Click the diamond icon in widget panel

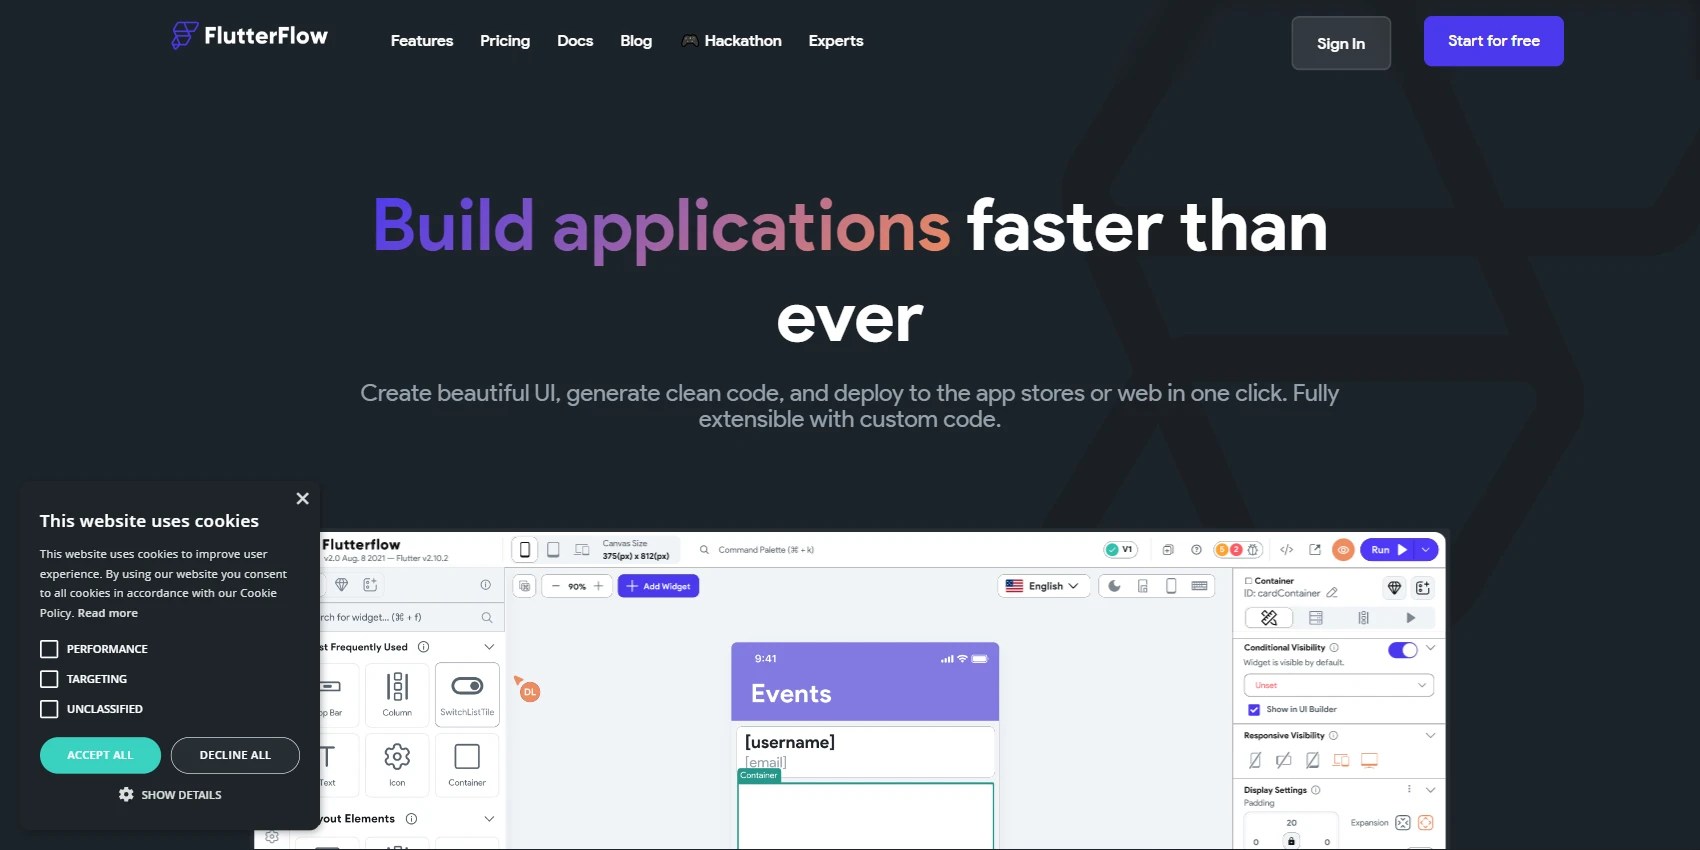tap(342, 584)
